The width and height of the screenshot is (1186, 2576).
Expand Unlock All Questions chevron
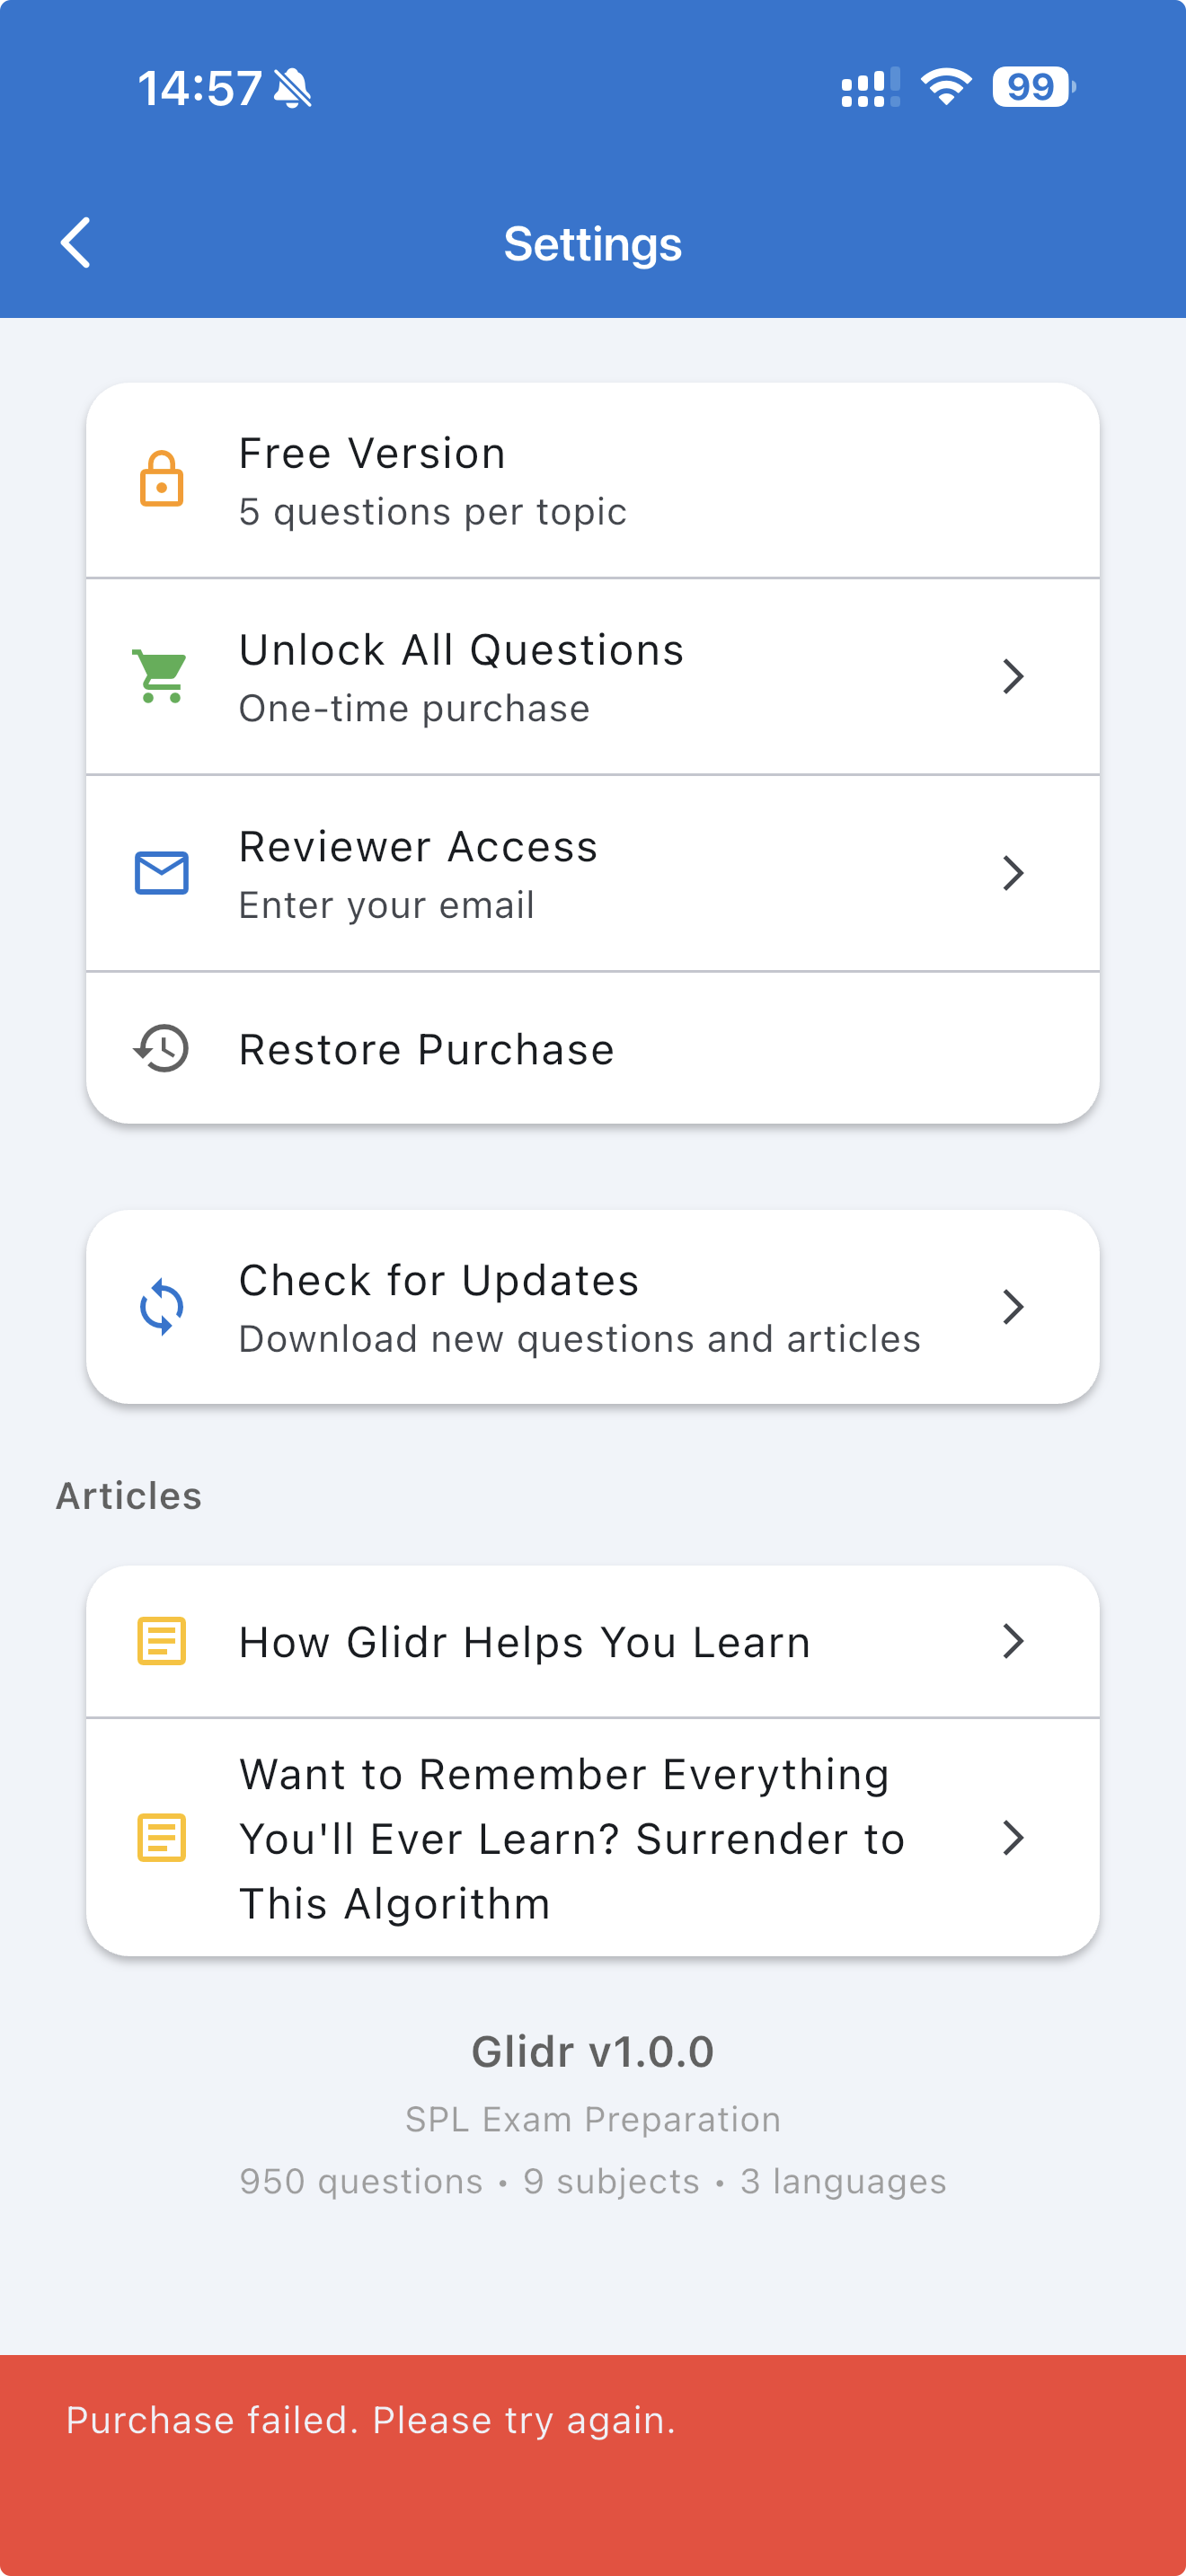(1012, 676)
